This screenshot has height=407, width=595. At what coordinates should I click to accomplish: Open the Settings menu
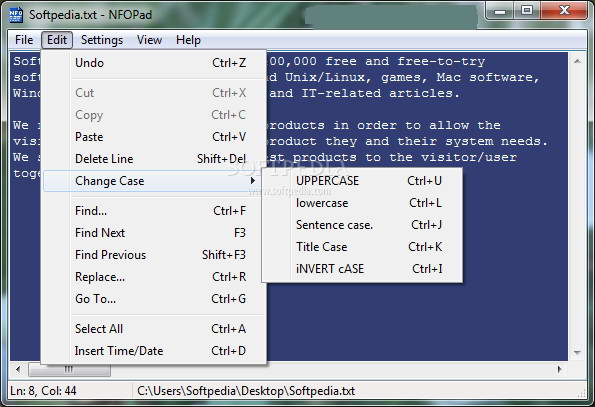point(102,40)
